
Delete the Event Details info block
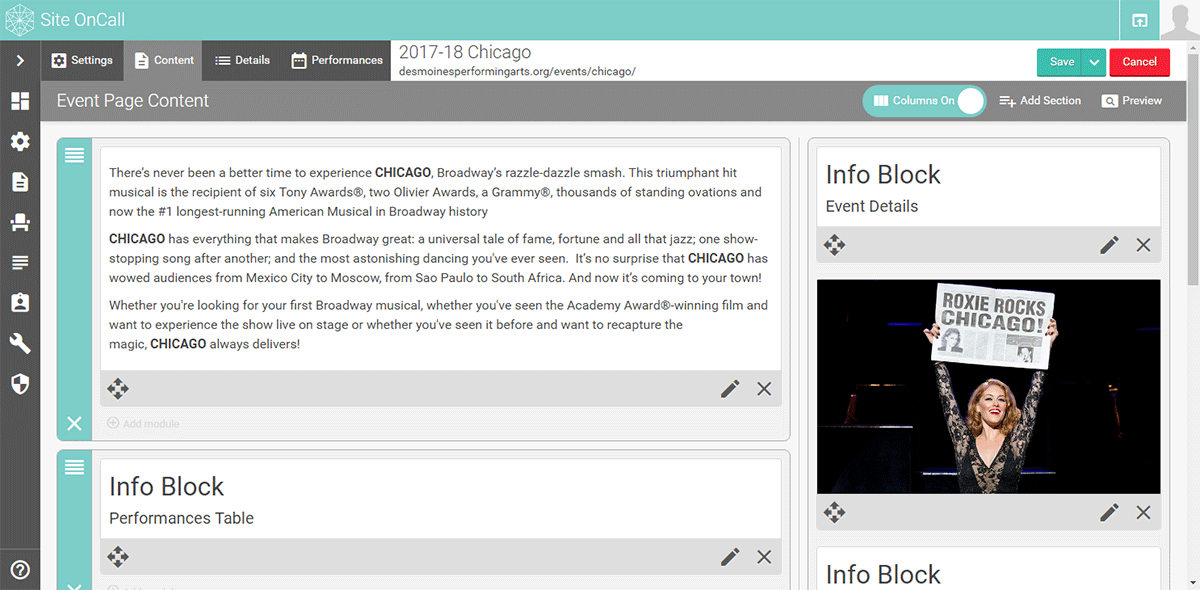pyautogui.click(x=1143, y=245)
